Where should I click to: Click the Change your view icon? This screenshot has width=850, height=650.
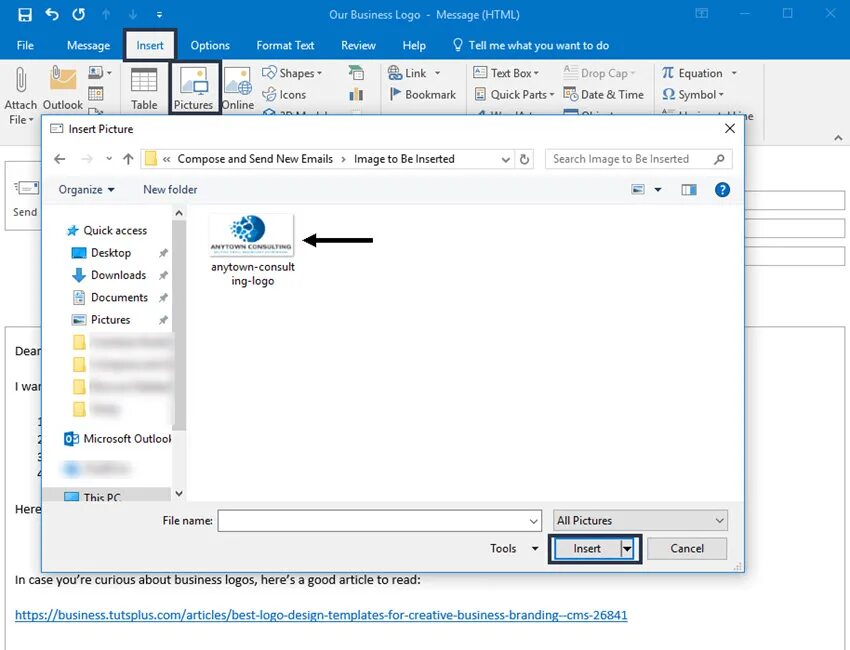(x=638, y=189)
